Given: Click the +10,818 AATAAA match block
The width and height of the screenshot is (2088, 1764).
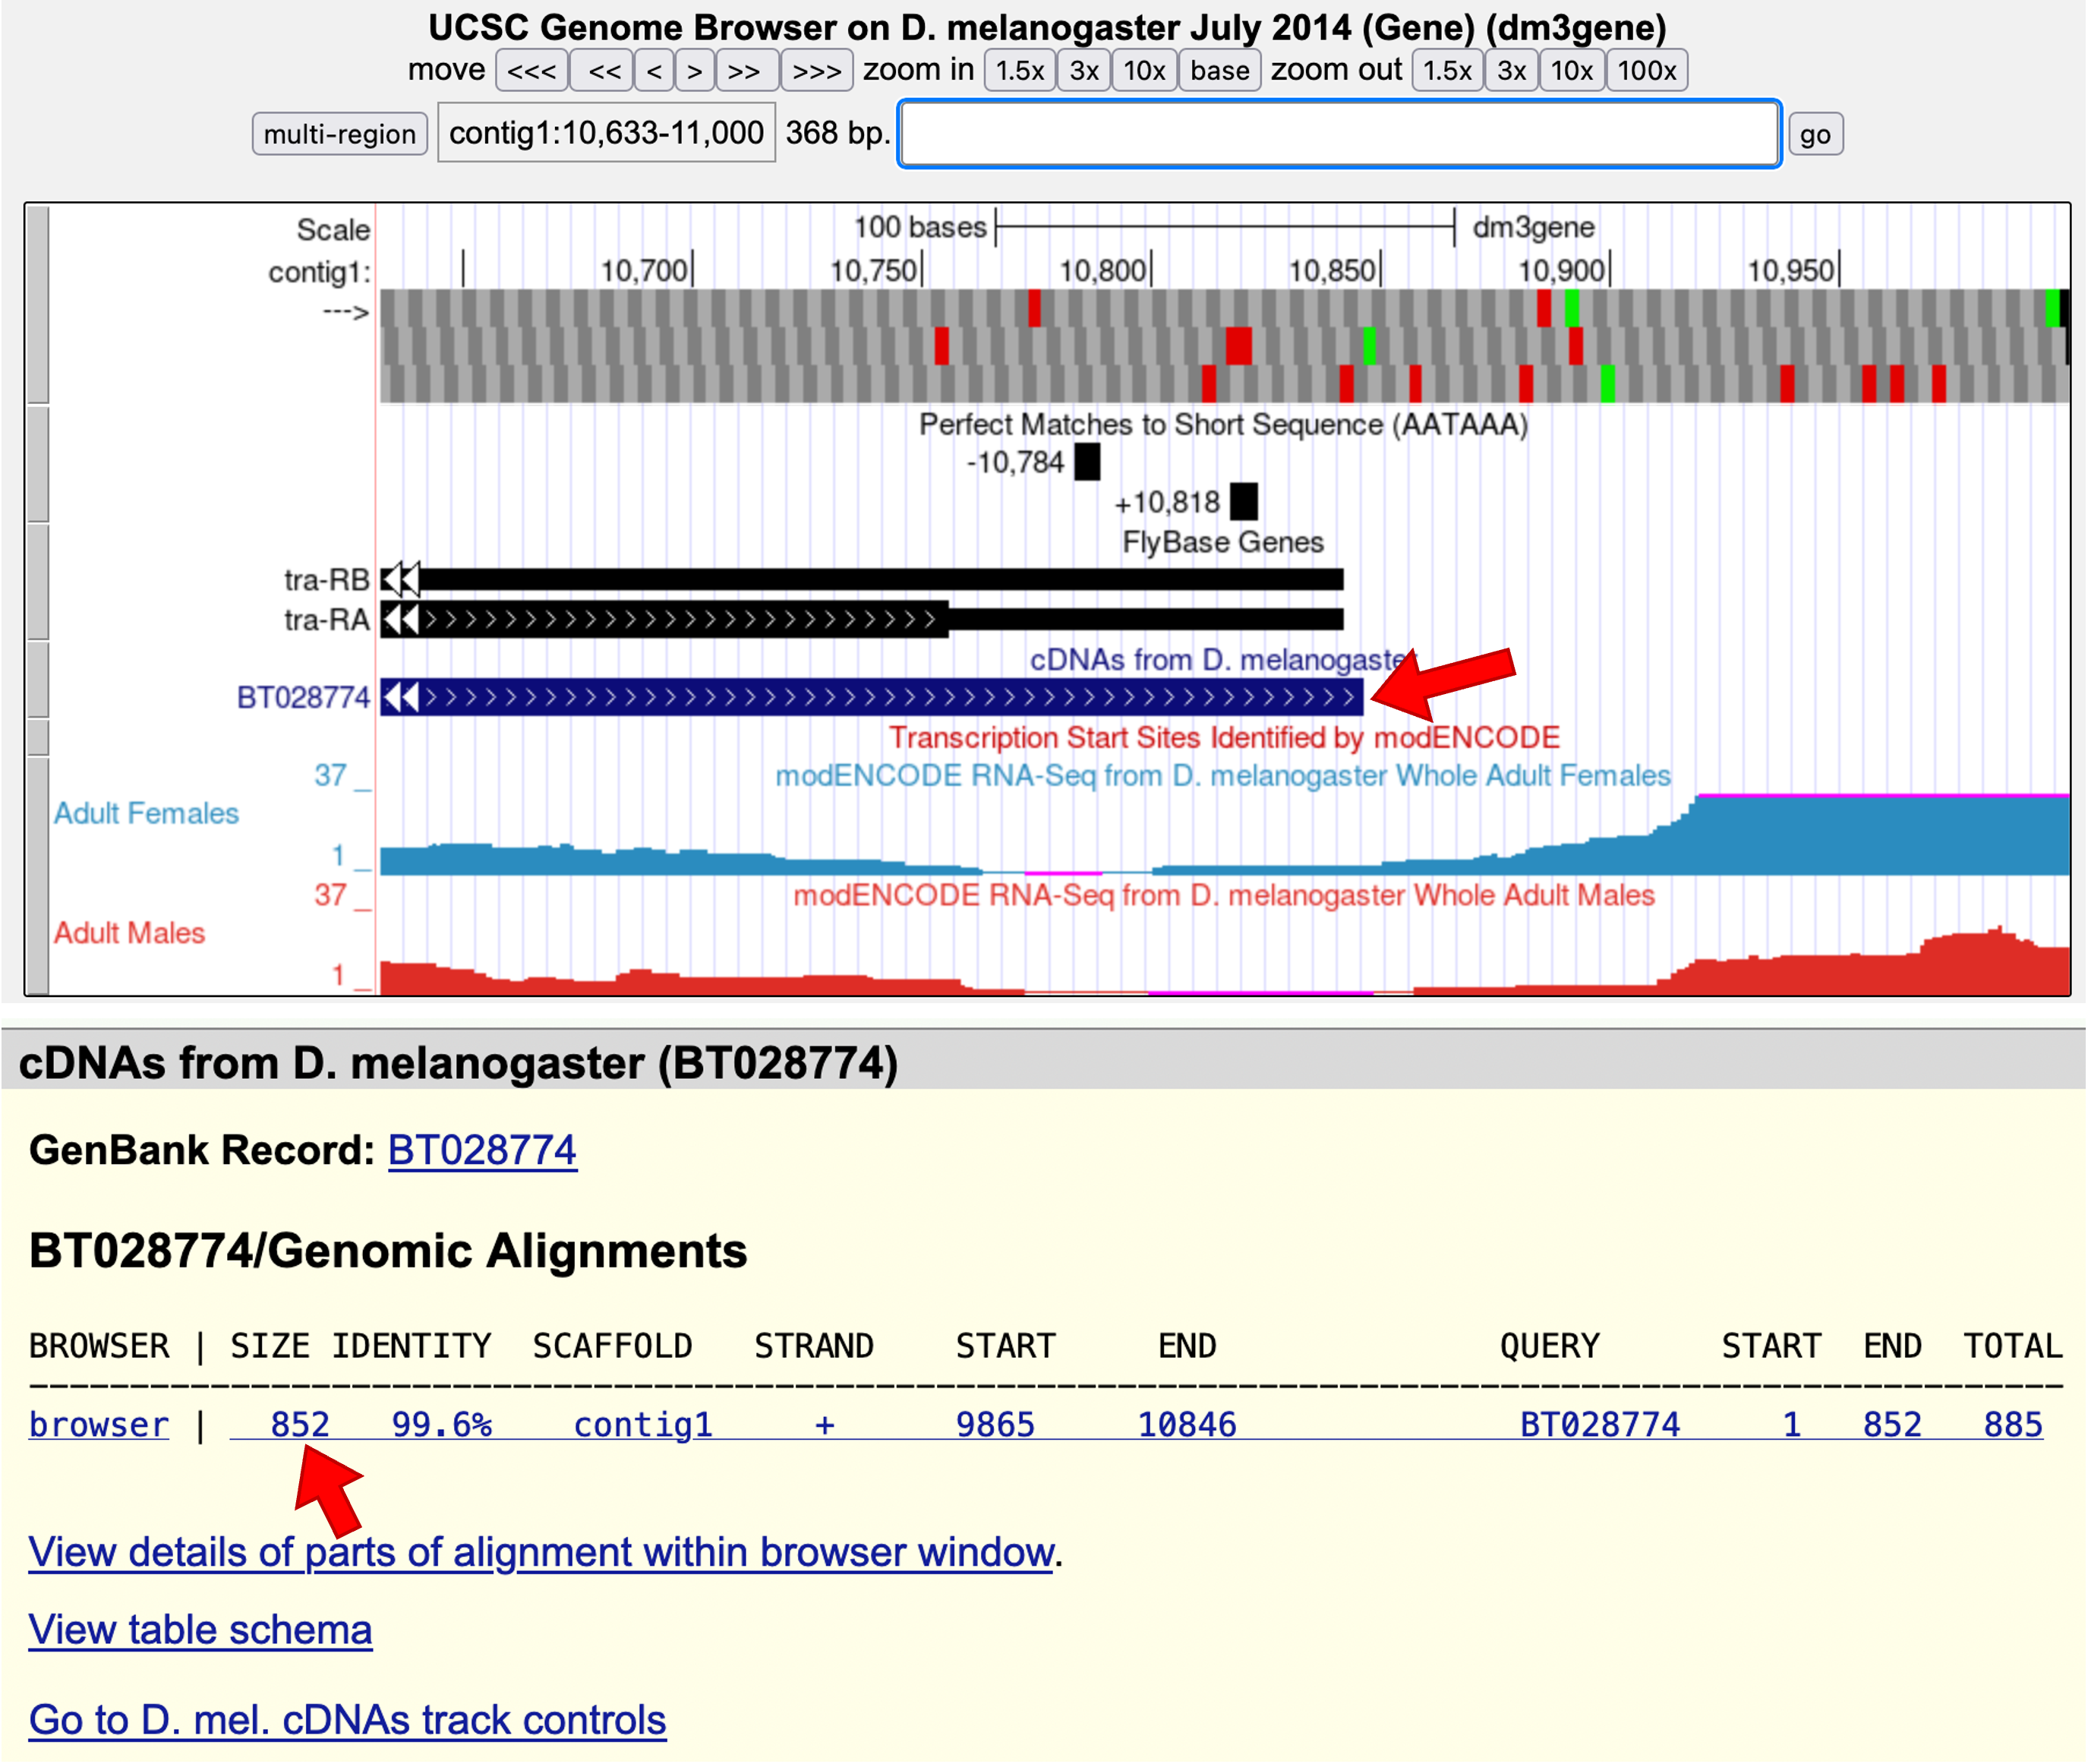Looking at the screenshot, I should pos(1244,502).
